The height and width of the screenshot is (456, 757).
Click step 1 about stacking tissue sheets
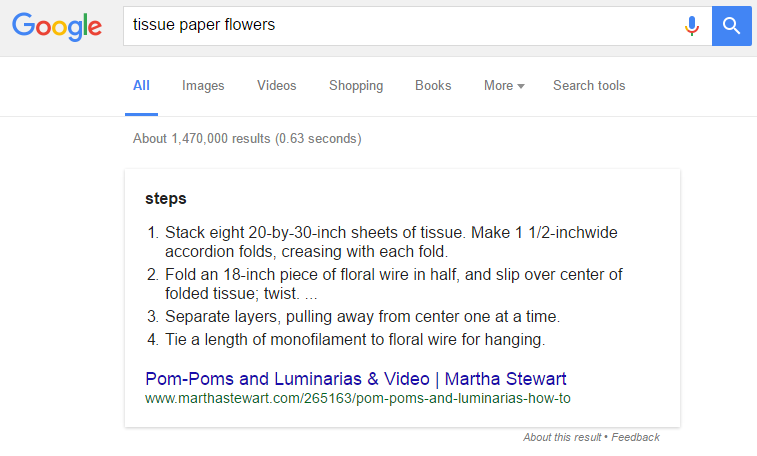click(390, 242)
